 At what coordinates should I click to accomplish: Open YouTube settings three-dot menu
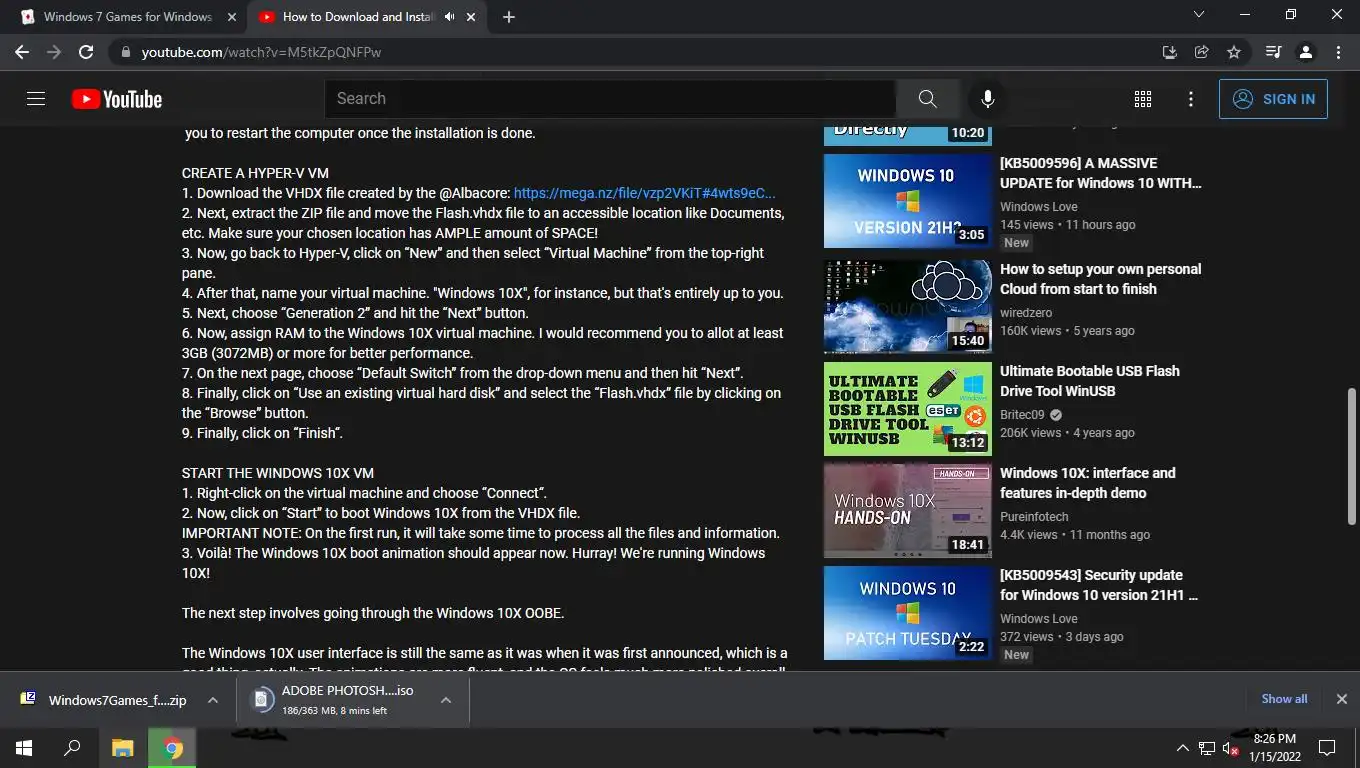(1190, 99)
